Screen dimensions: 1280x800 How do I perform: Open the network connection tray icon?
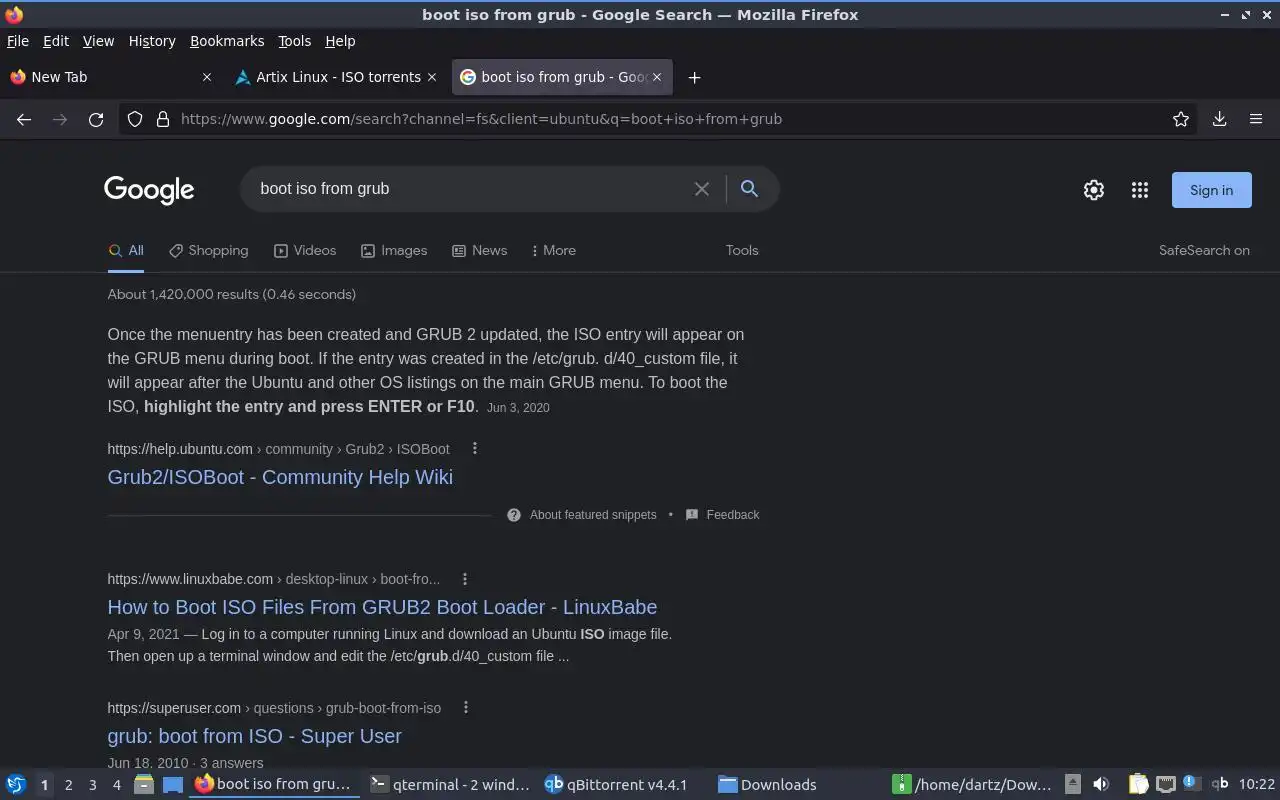[1165, 785]
